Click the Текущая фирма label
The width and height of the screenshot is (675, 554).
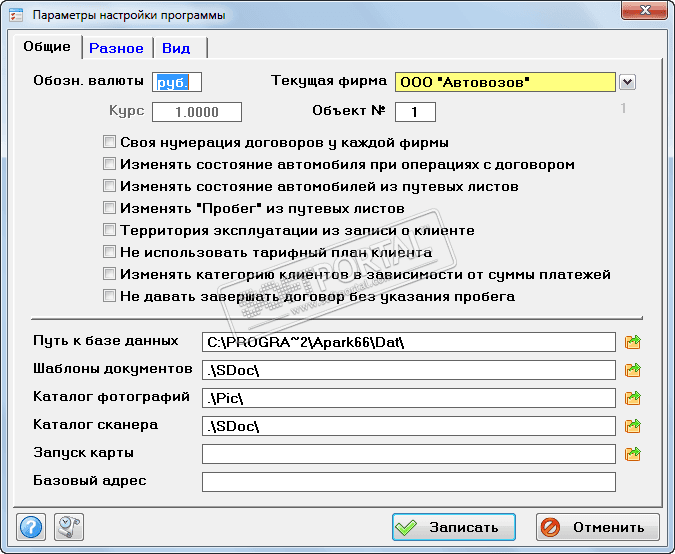coord(328,81)
